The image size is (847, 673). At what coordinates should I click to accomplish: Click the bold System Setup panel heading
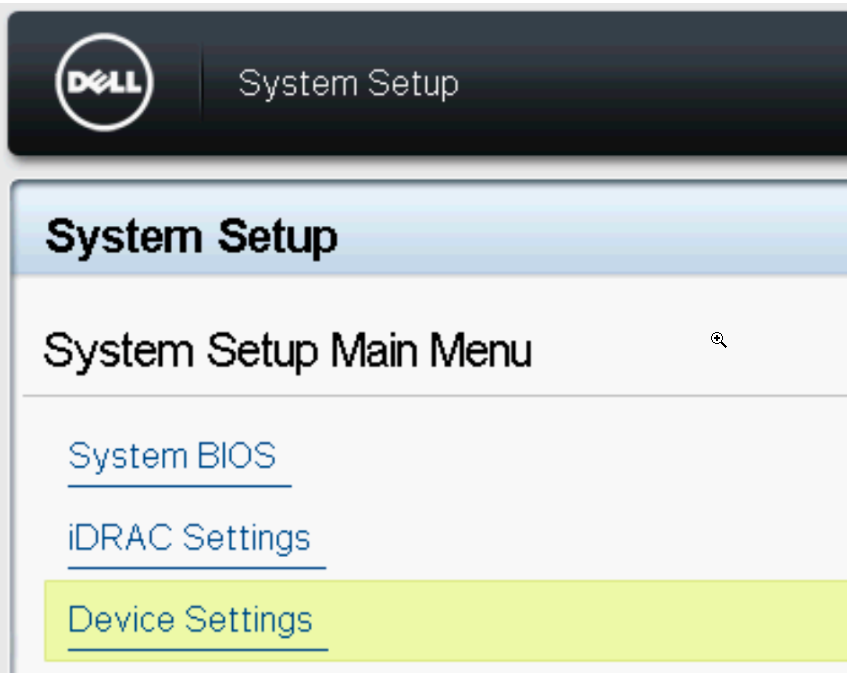coord(192,237)
